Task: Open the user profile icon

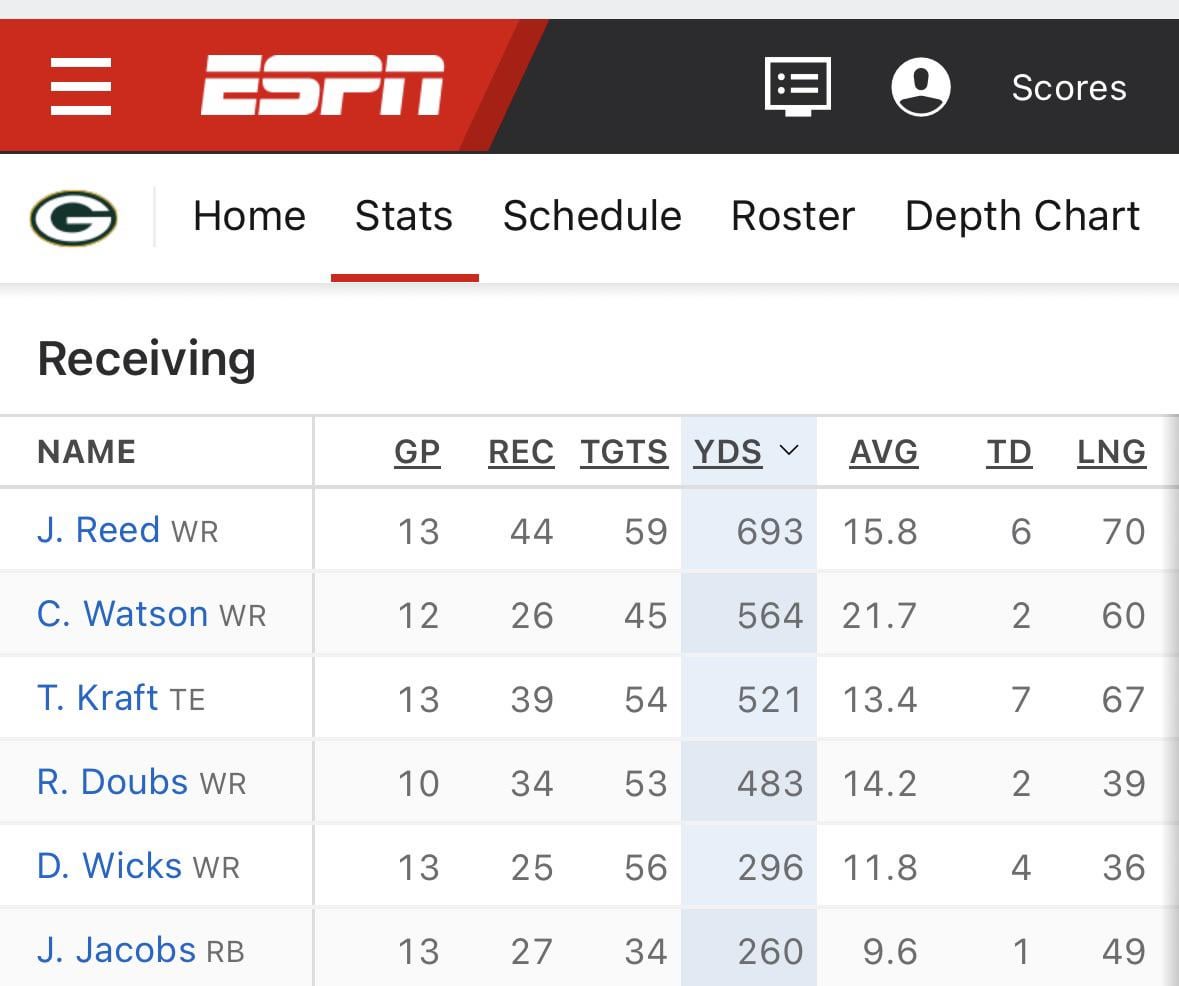Action: [x=921, y=86]
